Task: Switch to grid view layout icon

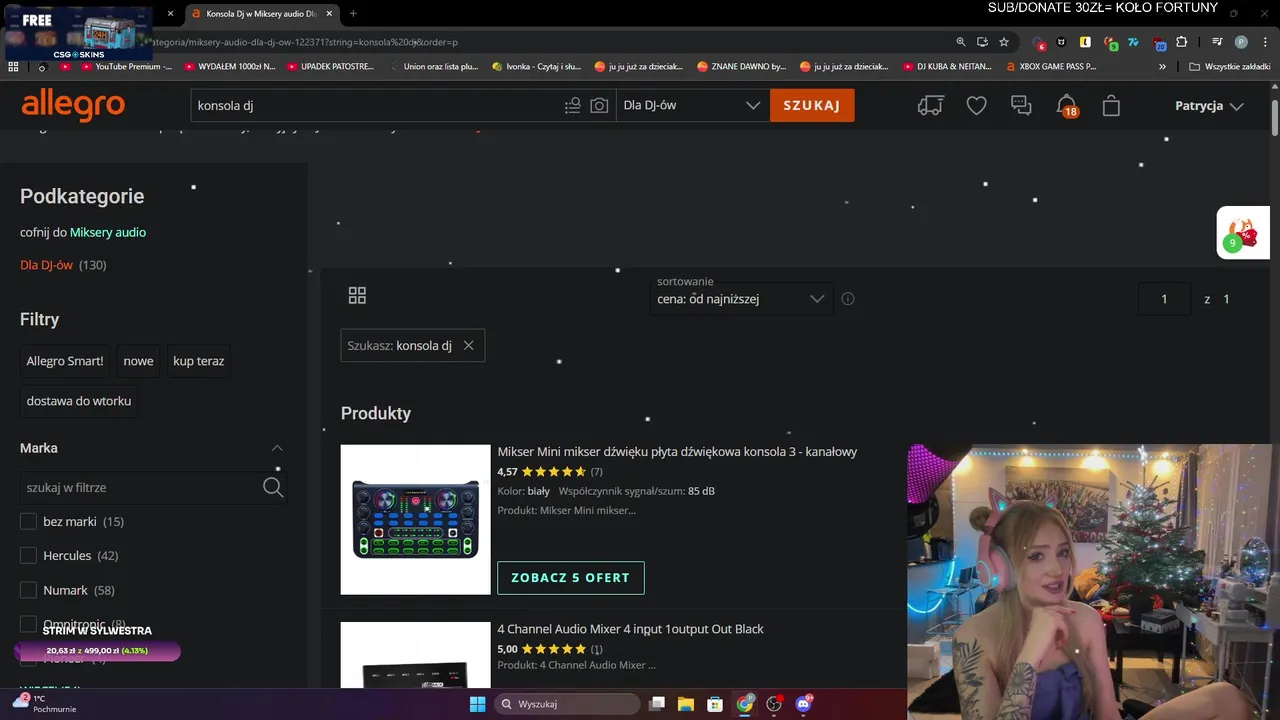Action: pyautogui.click(x=357, y=295)
